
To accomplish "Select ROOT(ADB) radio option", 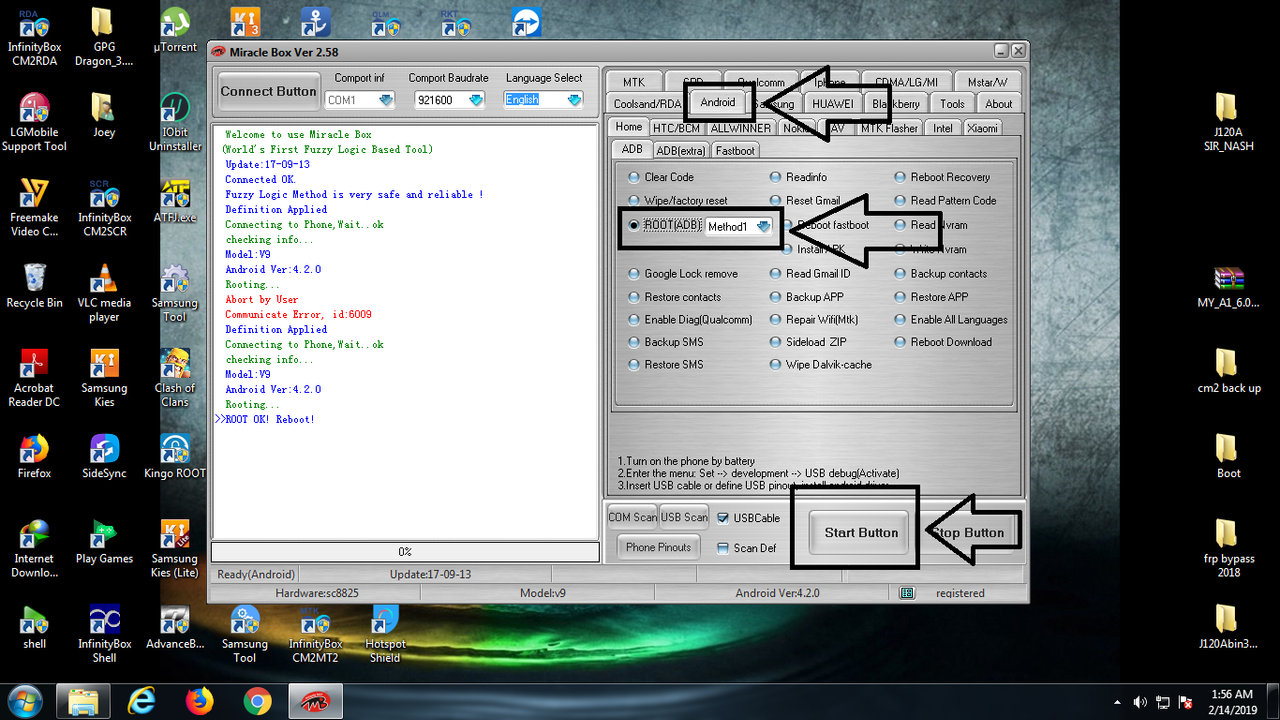I will (665, 226).
